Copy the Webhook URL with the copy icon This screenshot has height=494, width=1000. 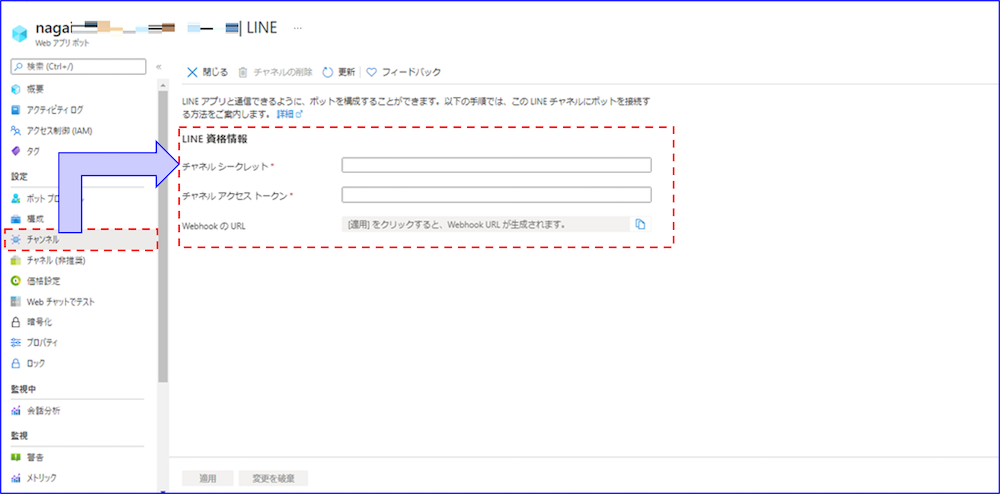[641, 224]
